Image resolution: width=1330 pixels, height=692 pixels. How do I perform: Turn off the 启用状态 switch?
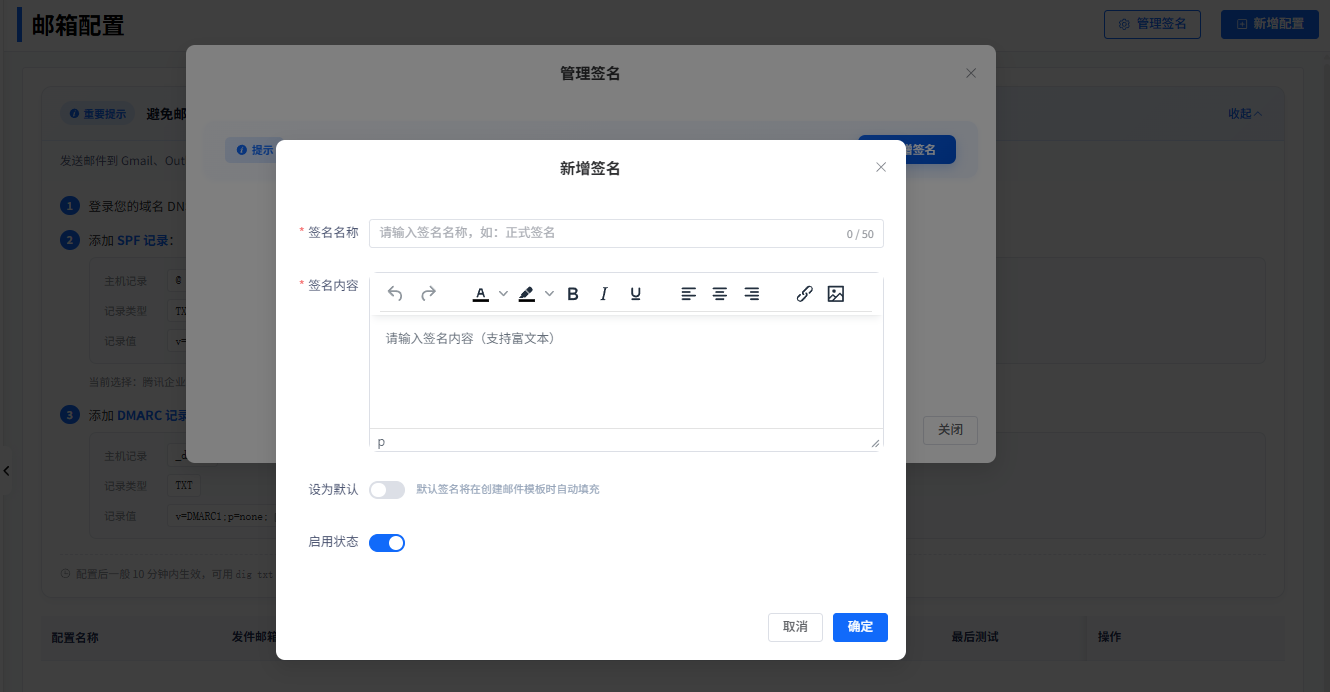click(x=387, y=543)
